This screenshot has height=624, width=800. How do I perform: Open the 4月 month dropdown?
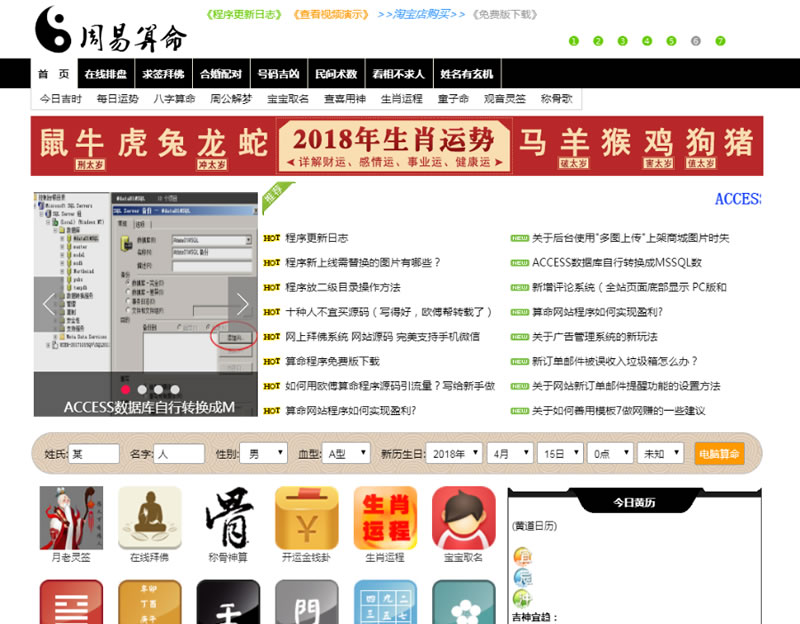coord(513,452)
